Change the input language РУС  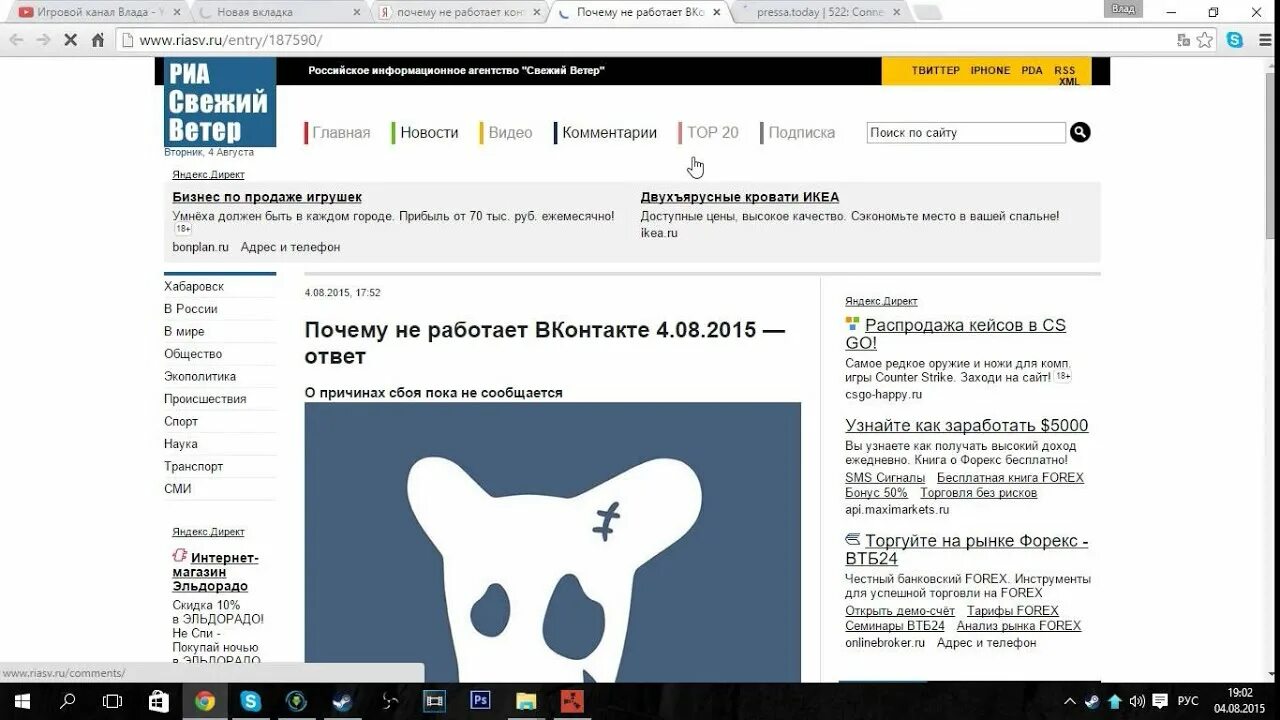[x=1188, y=701]
